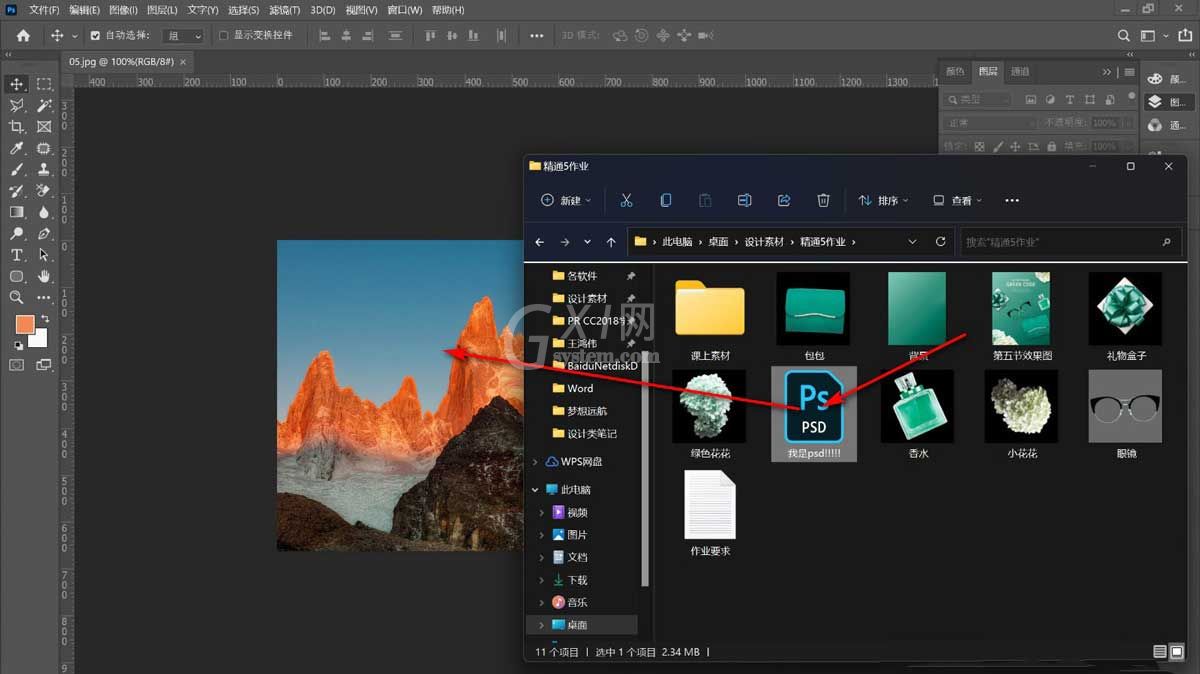Collapse 此电脑 tree node
Screen dimensions: 1200x674
click(x=536, y=490)
